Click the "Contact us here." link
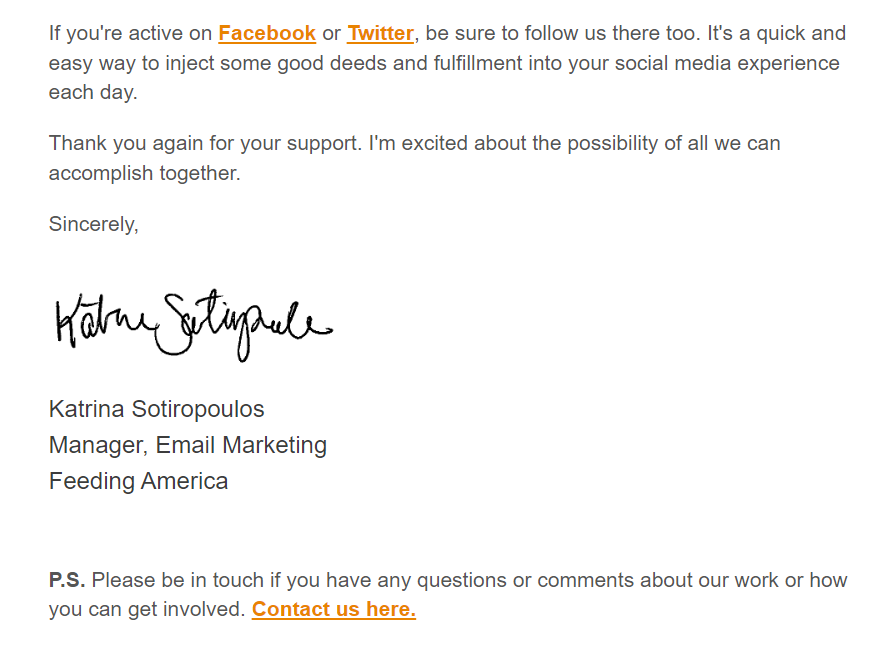Viewport: 887px width, 671px height. [333, 609]
